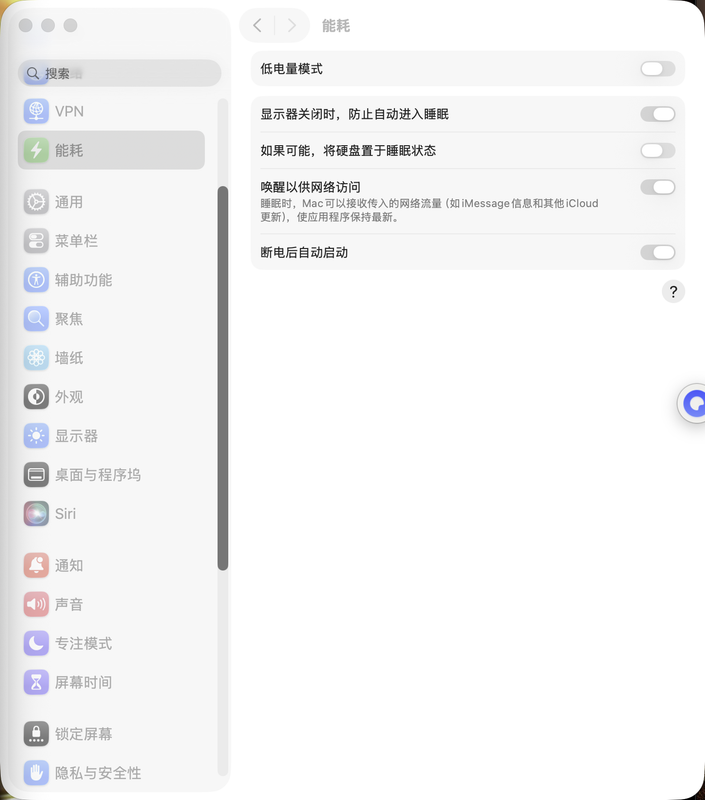Viewport: 705px width, 800px height.
Task: Click the 唤醒以供网络访问 label text
Action: pyautogui.click(x=310, y=187)
